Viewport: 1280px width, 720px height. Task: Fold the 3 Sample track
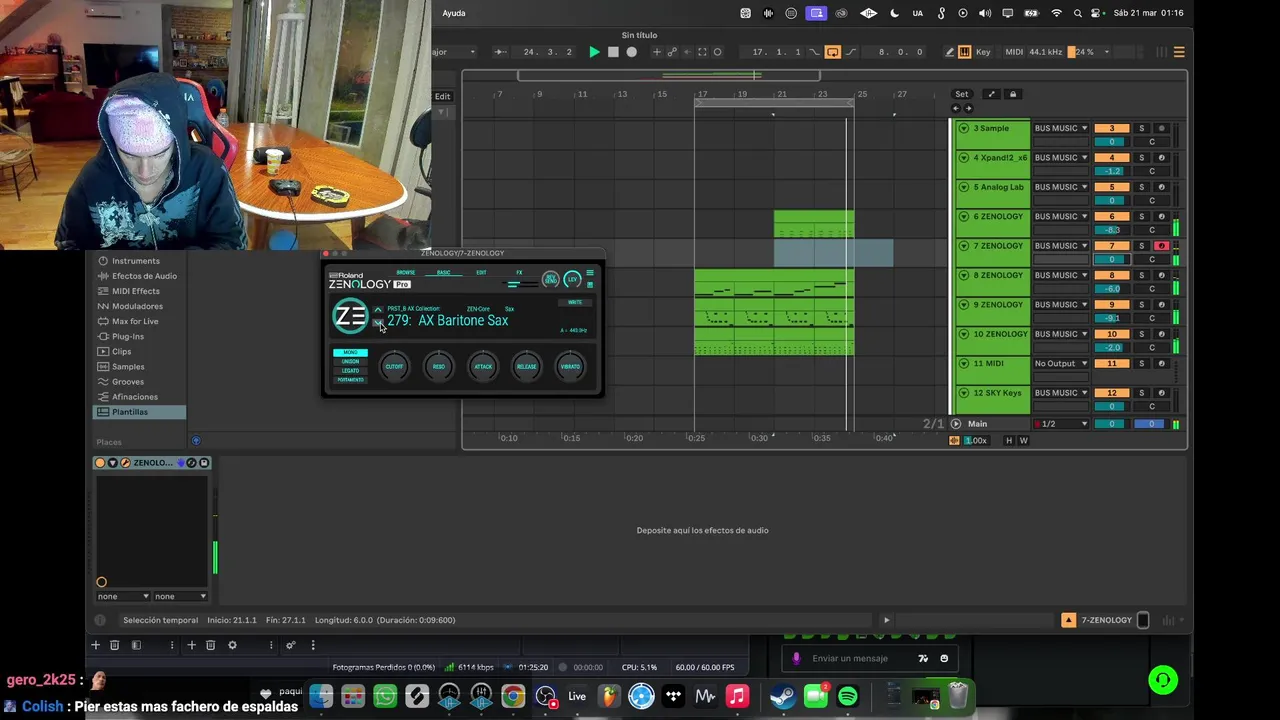[963, 128]
